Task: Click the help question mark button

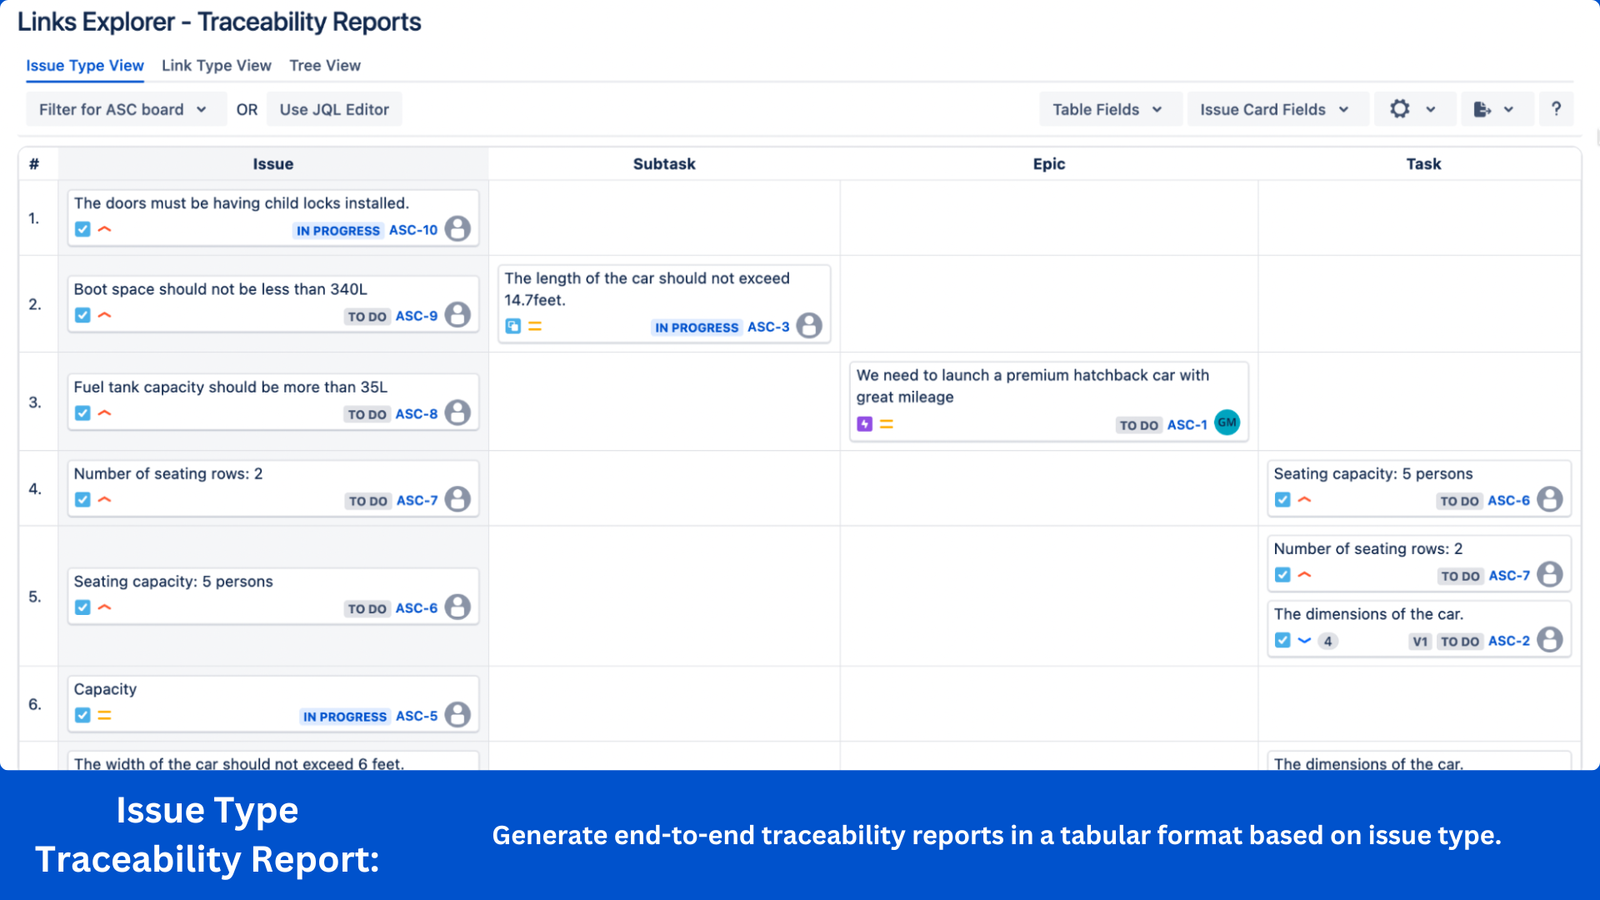Action: (1556, 110)
